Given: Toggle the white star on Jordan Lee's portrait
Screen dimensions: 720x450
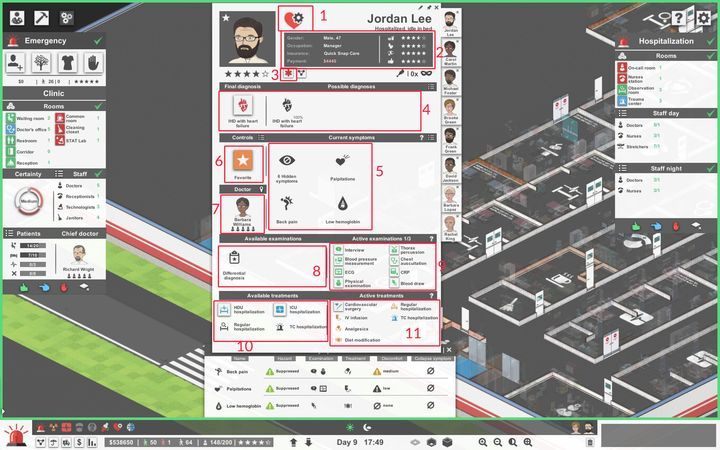Looking at the screenshot, I should coord(226,18).
